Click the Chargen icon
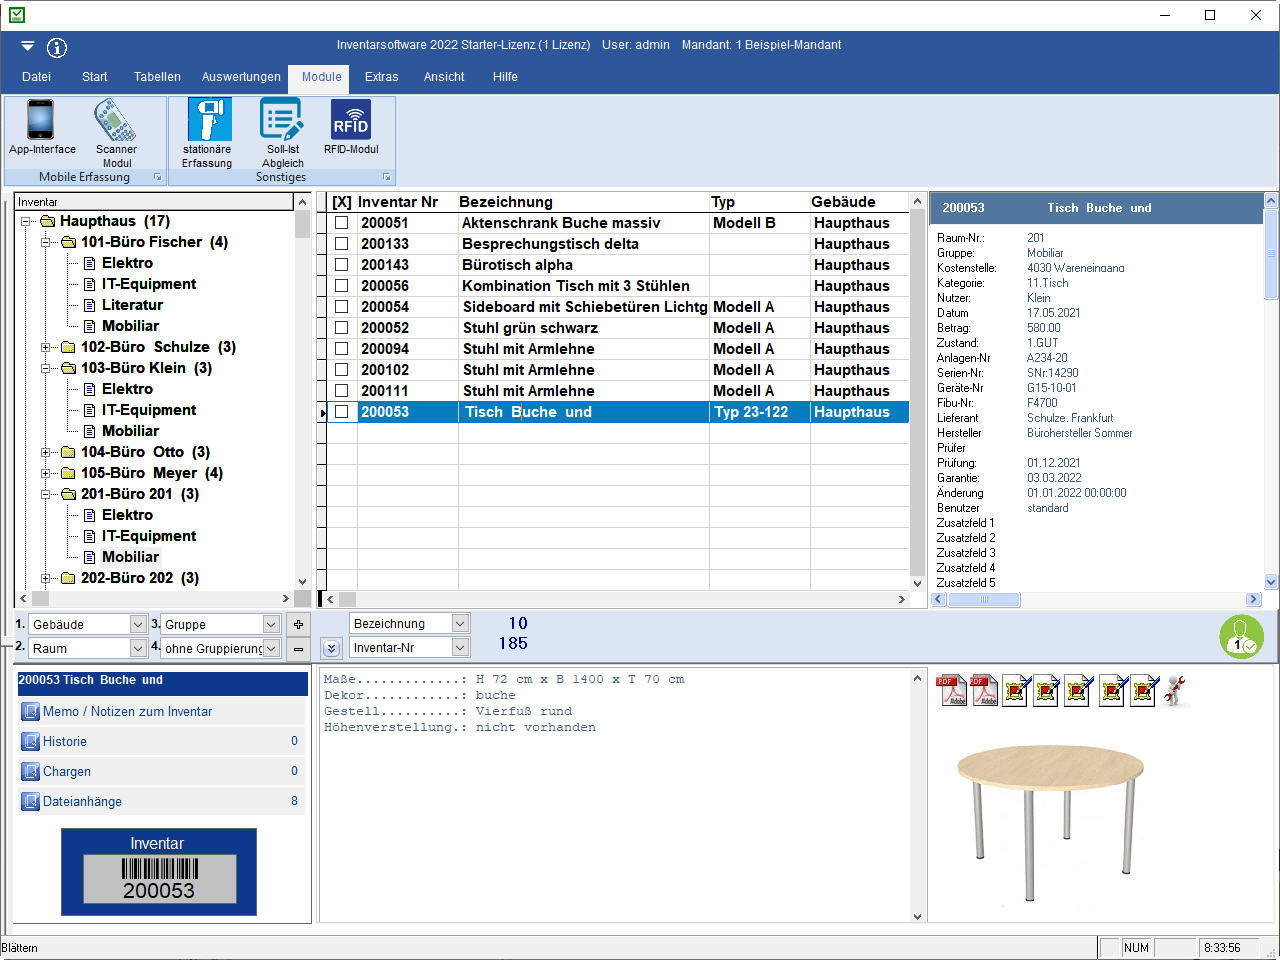 pyautogui.click(x=30, y=771)
